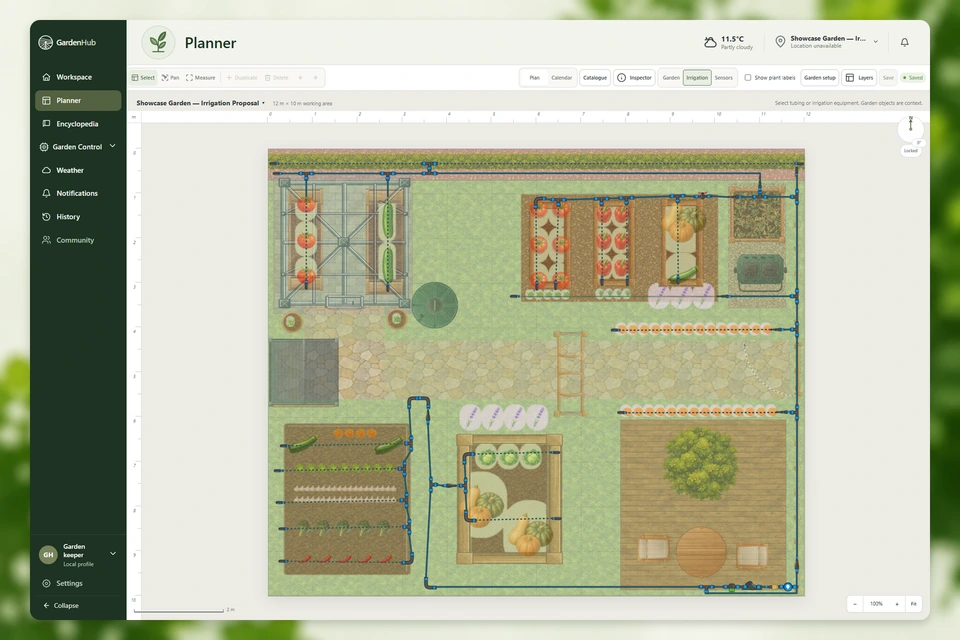Open the Showcase Garden location dropdown

pyautogui.click(x=827, y=42)
